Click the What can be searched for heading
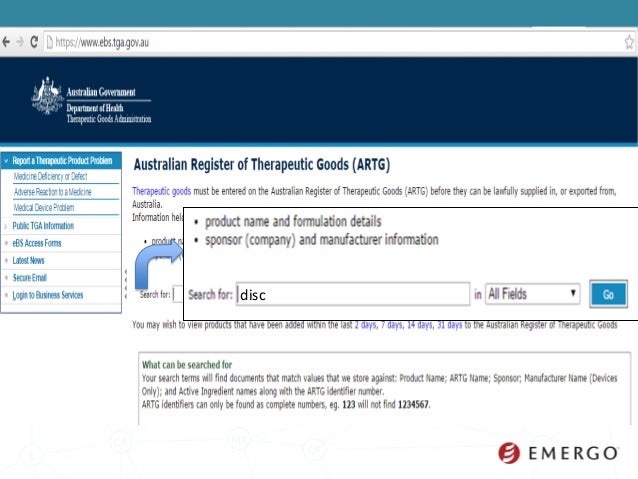 [187, 365]
